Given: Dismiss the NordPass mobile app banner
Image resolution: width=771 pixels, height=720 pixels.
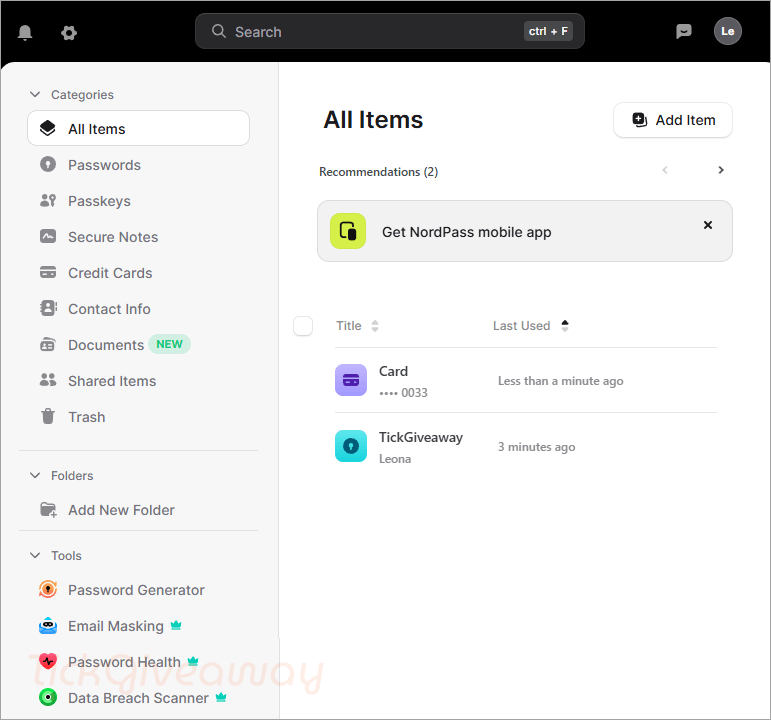Looking at the screenshot, I should coord(708,225).
